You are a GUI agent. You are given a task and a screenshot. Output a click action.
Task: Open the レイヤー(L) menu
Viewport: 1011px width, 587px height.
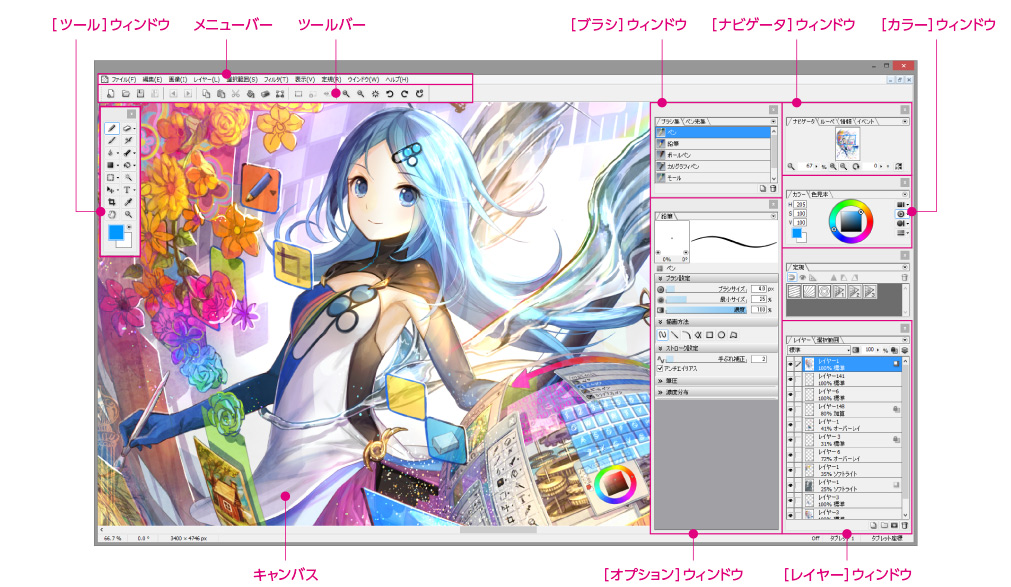click(206, 79)
